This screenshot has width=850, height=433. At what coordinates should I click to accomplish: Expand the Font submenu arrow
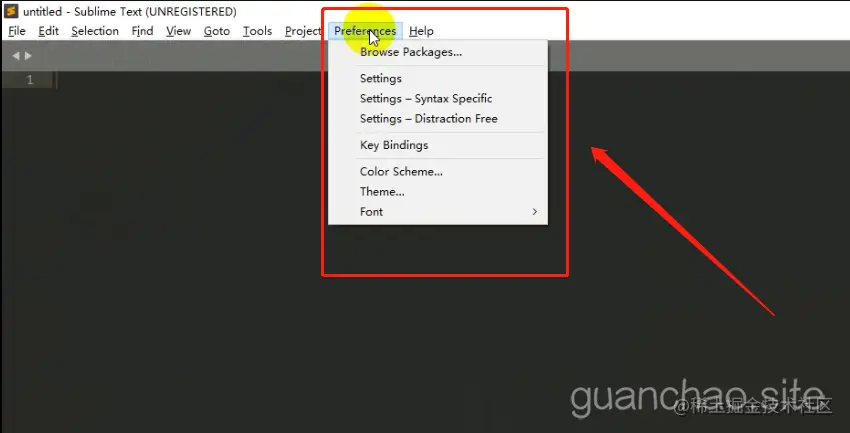[535, 212]
